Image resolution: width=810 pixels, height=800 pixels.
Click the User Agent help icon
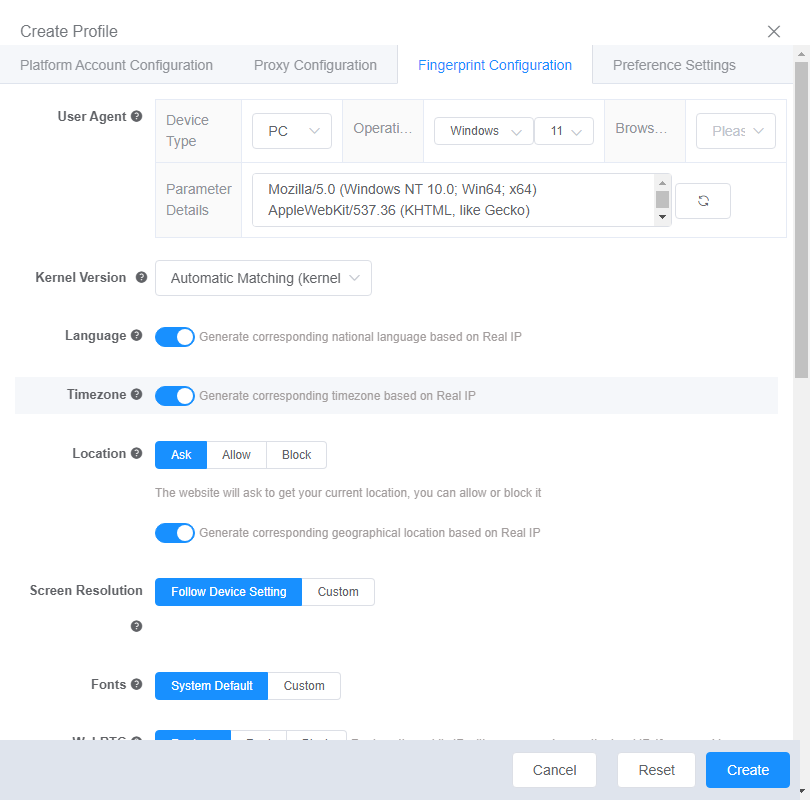coord(137,117)
